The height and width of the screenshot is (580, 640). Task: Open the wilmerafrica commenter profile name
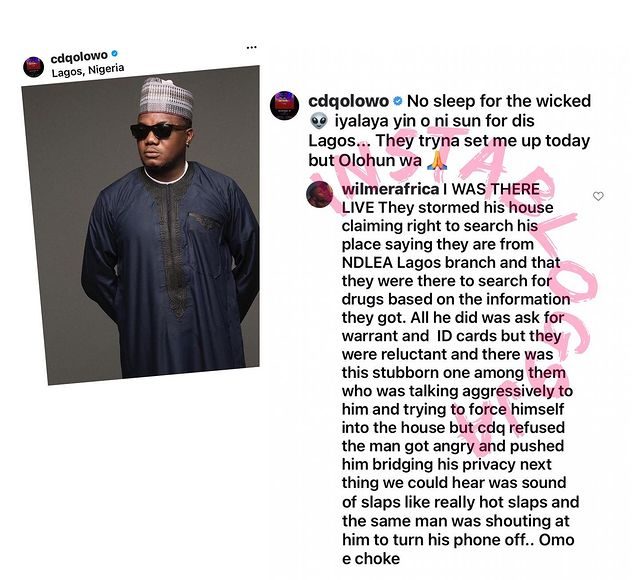point(390,189)
